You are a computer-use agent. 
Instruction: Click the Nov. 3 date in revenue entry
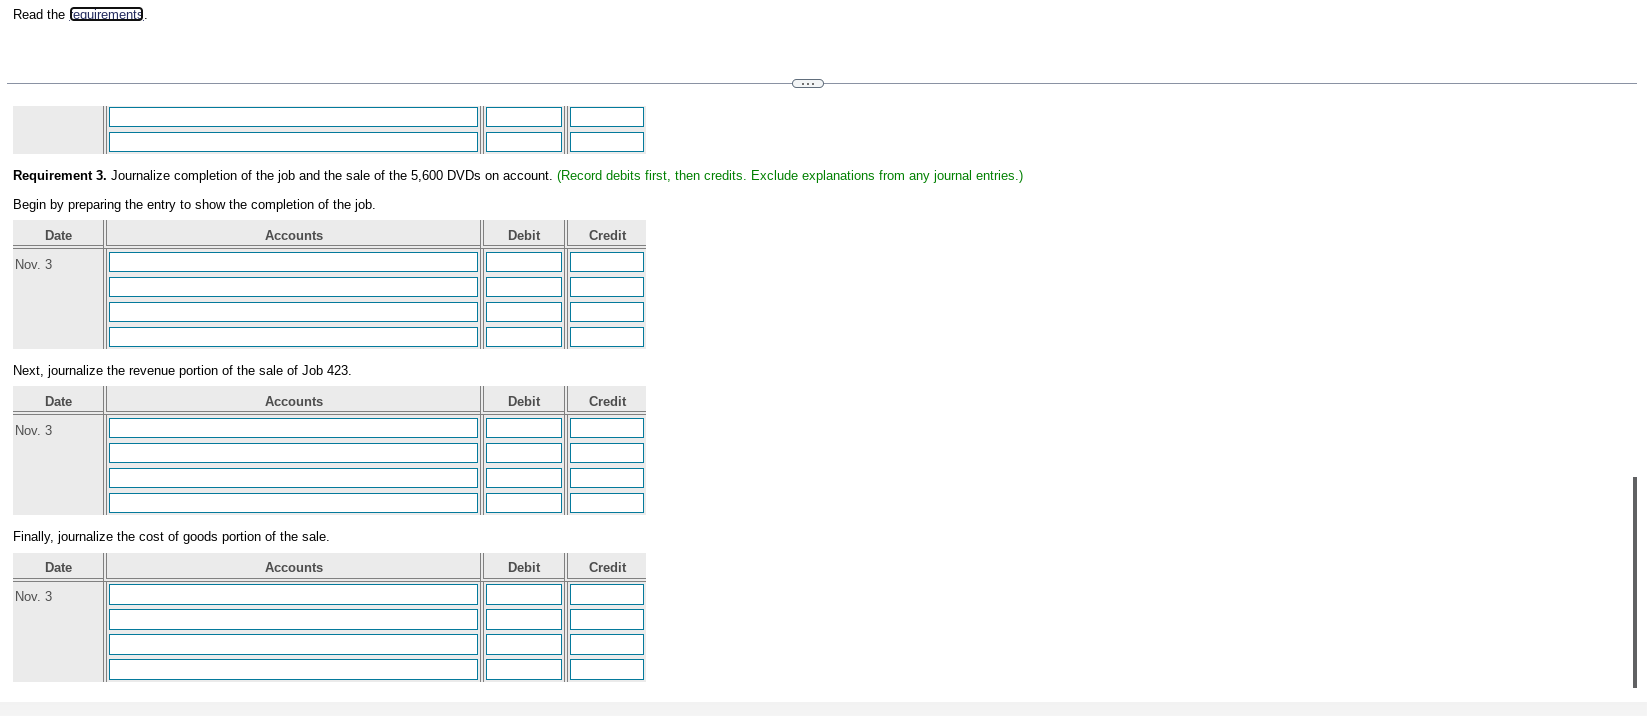(34, 430)
